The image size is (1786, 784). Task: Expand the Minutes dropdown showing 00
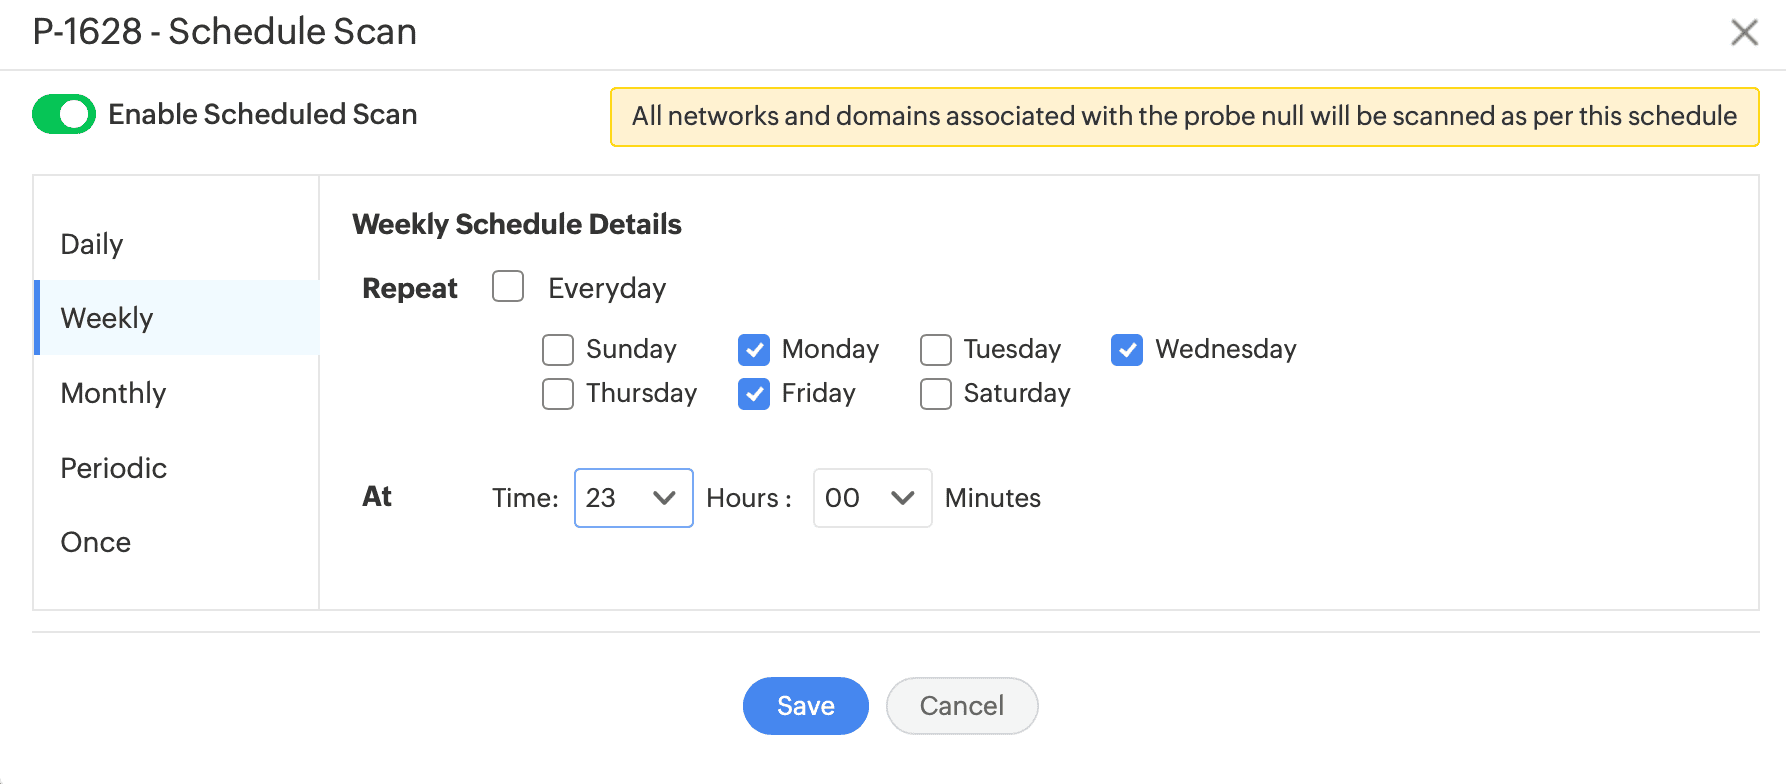pos(872,498)
